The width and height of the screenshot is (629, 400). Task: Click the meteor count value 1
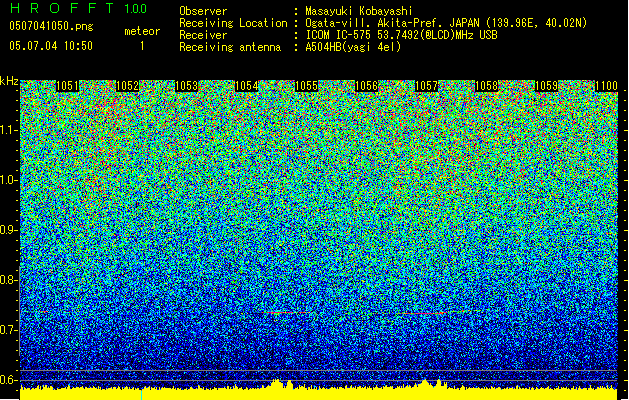tap(142, 46)
